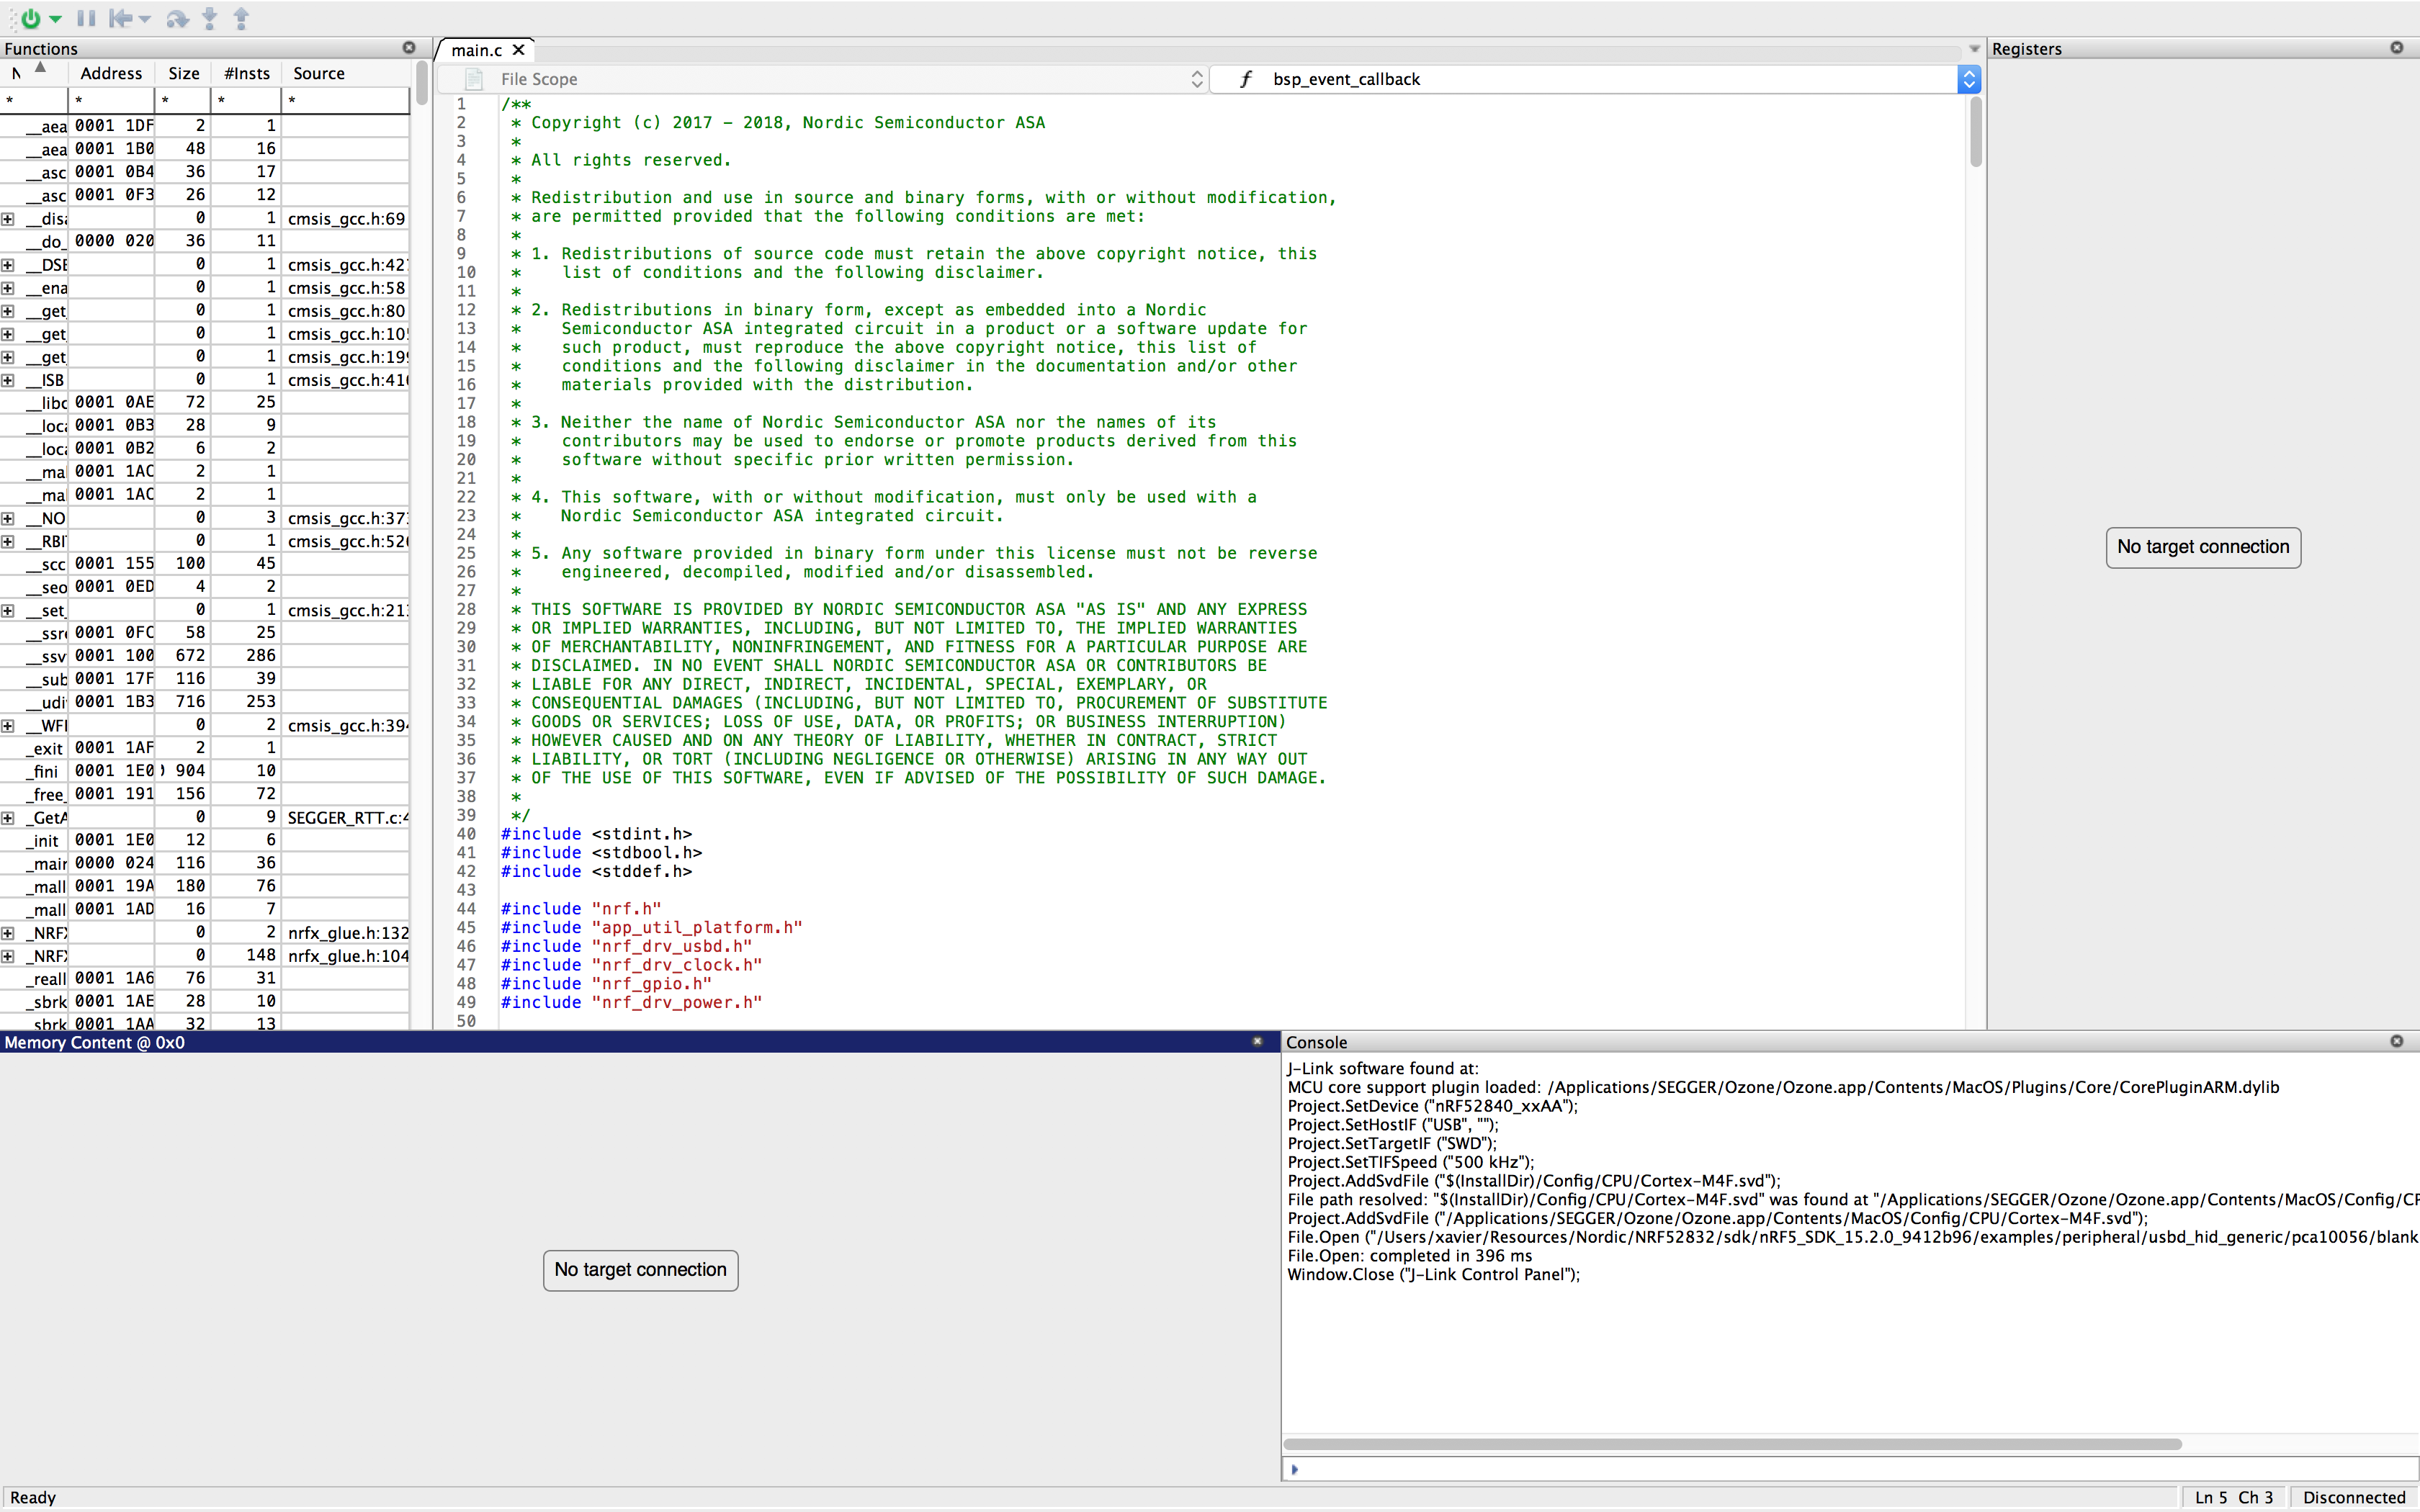Click No target connection in Registers panel
Screen dimensions: 2420x1512
2203,547
